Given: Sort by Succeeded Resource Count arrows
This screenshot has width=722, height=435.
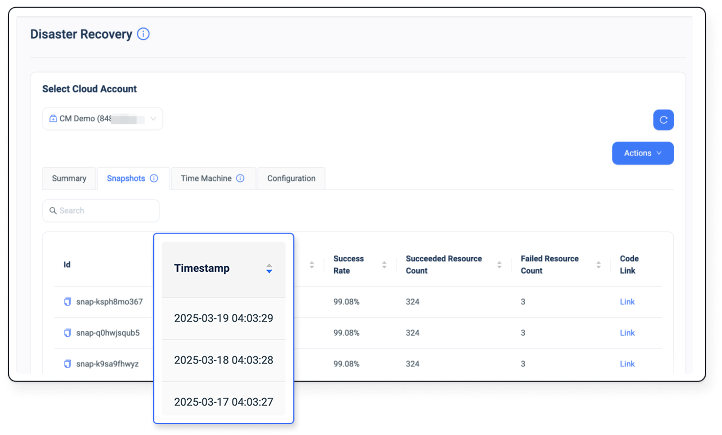Looking at the screenshot, I should (499, 265).
